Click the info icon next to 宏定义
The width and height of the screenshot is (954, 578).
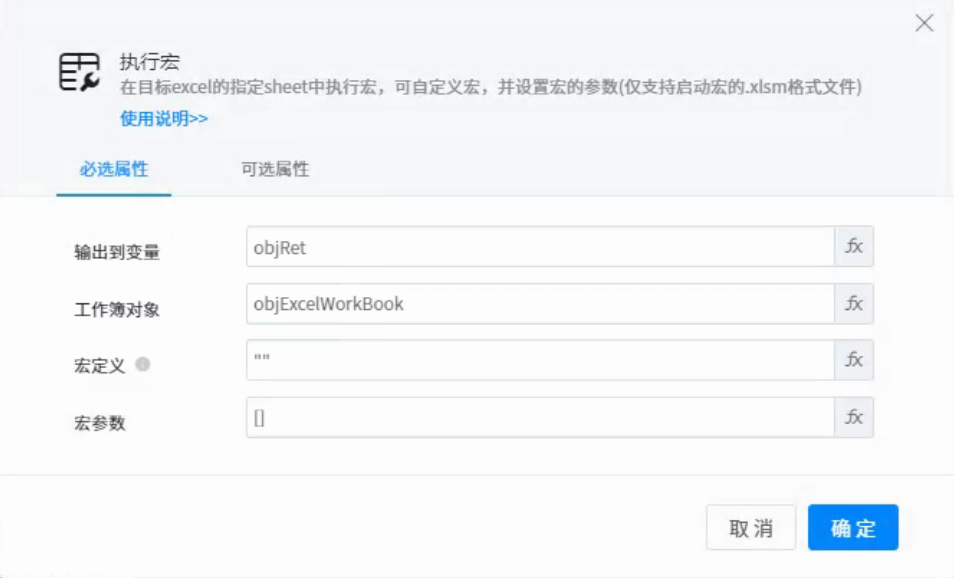[x=143, y=365]
